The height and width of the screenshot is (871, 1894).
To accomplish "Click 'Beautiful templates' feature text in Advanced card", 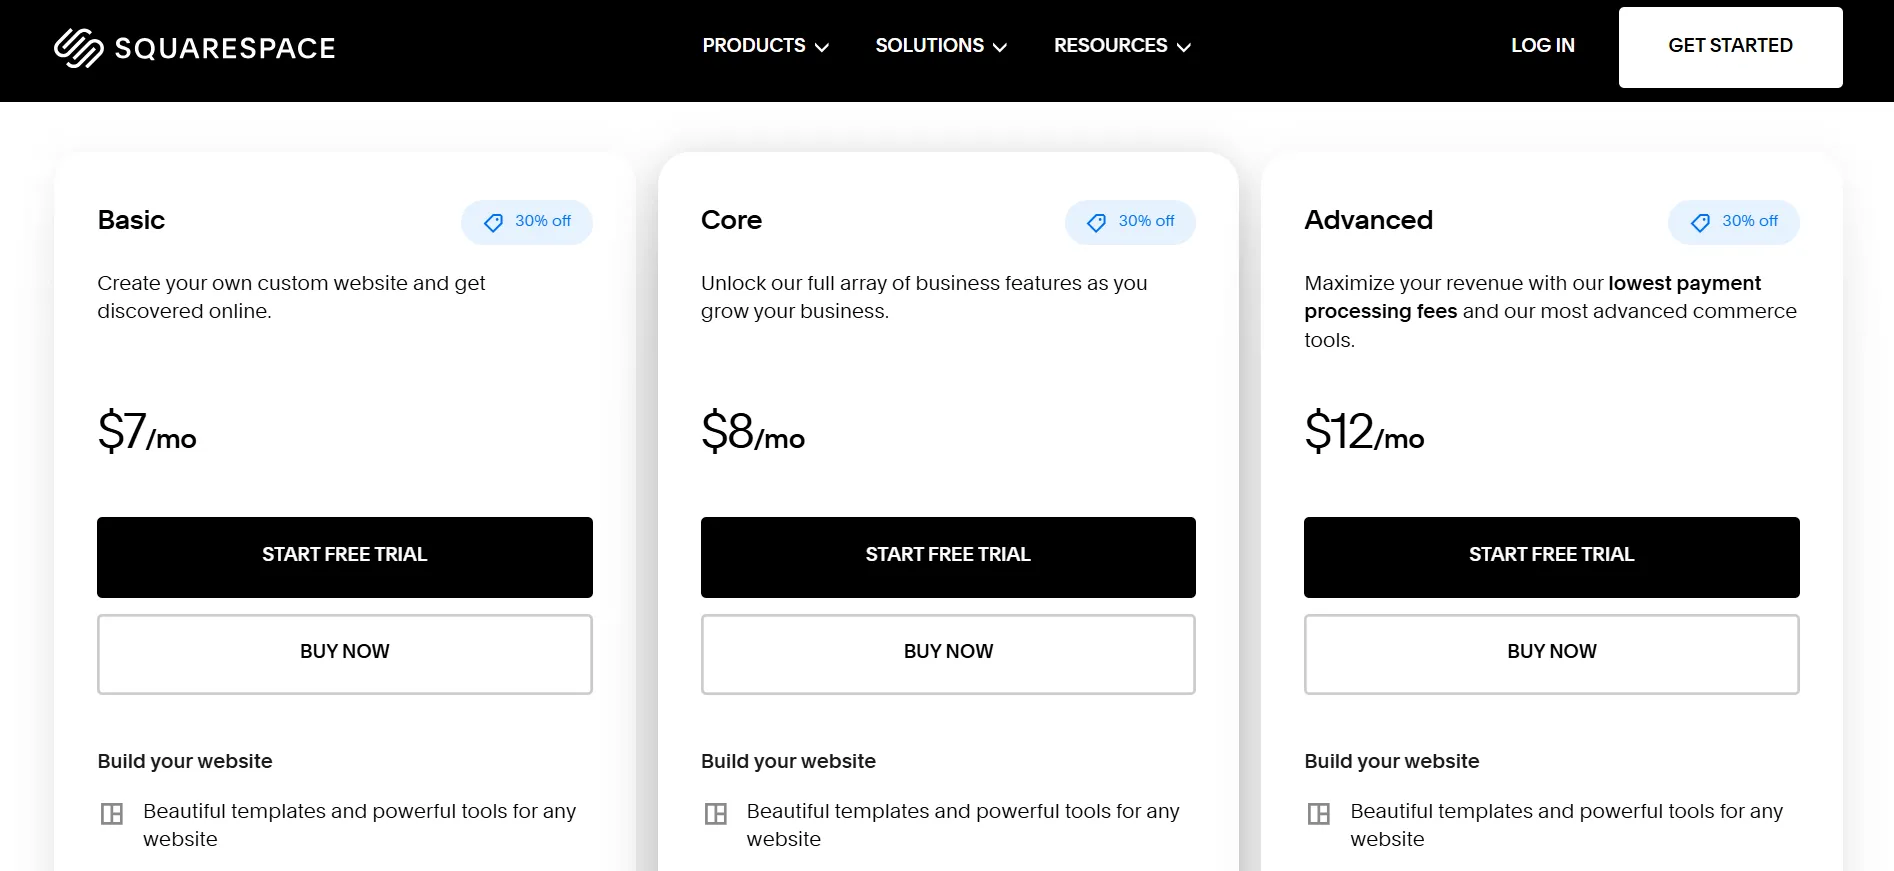I will pos(1567,825).
